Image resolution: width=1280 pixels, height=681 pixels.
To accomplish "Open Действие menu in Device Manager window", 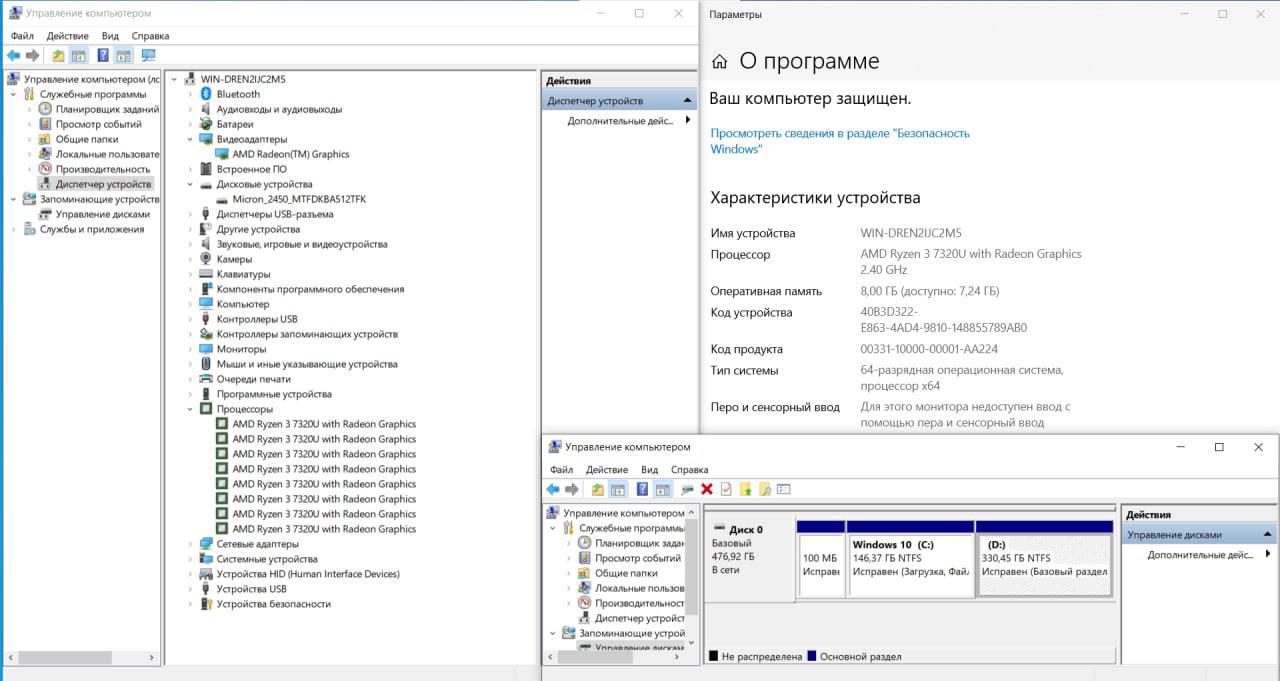I will 67,36.
